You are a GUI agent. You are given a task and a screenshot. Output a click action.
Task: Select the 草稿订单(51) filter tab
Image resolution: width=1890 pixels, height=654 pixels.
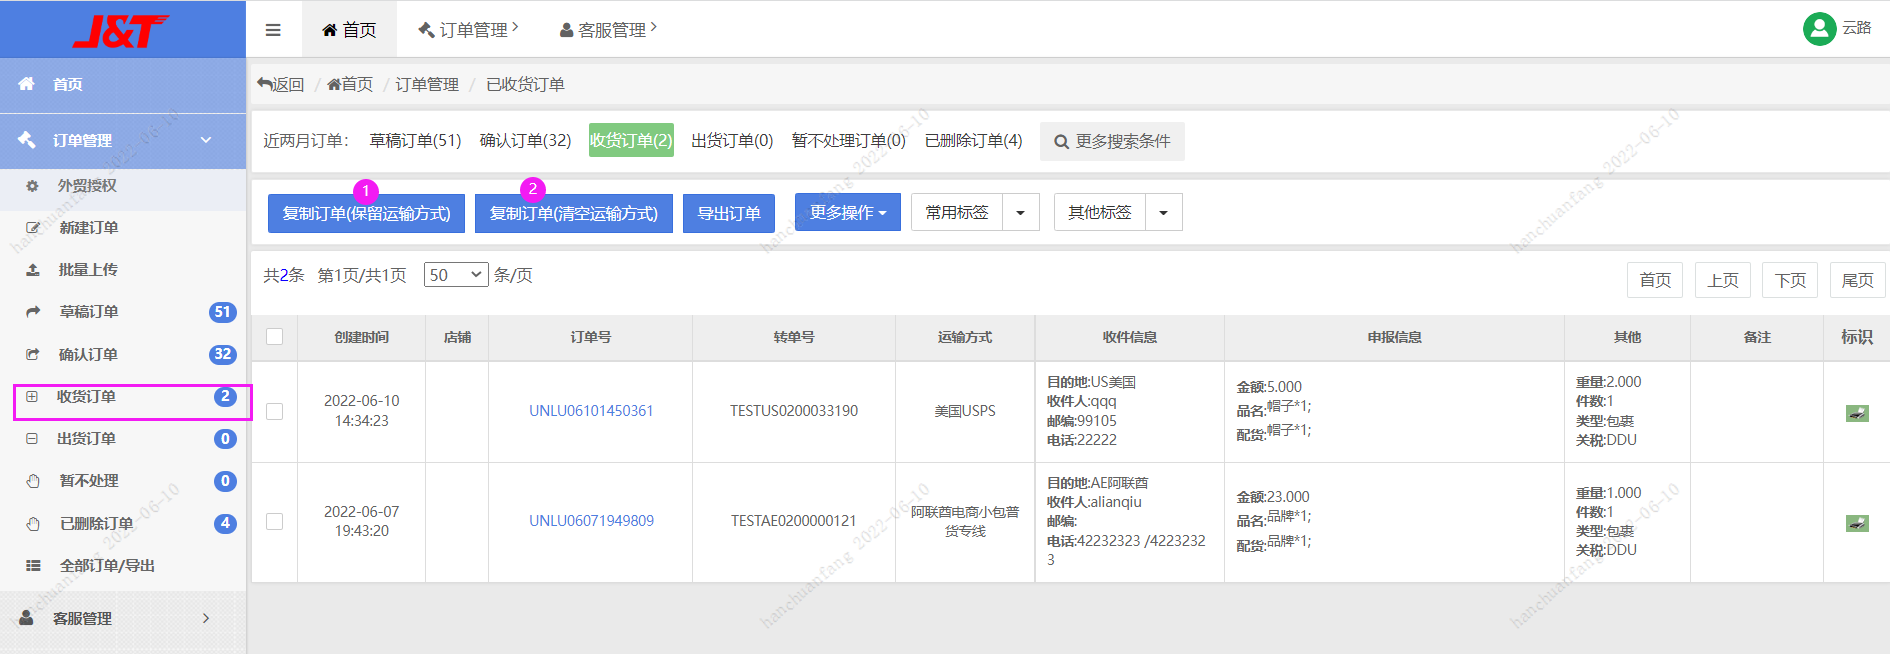click(415, 141)
